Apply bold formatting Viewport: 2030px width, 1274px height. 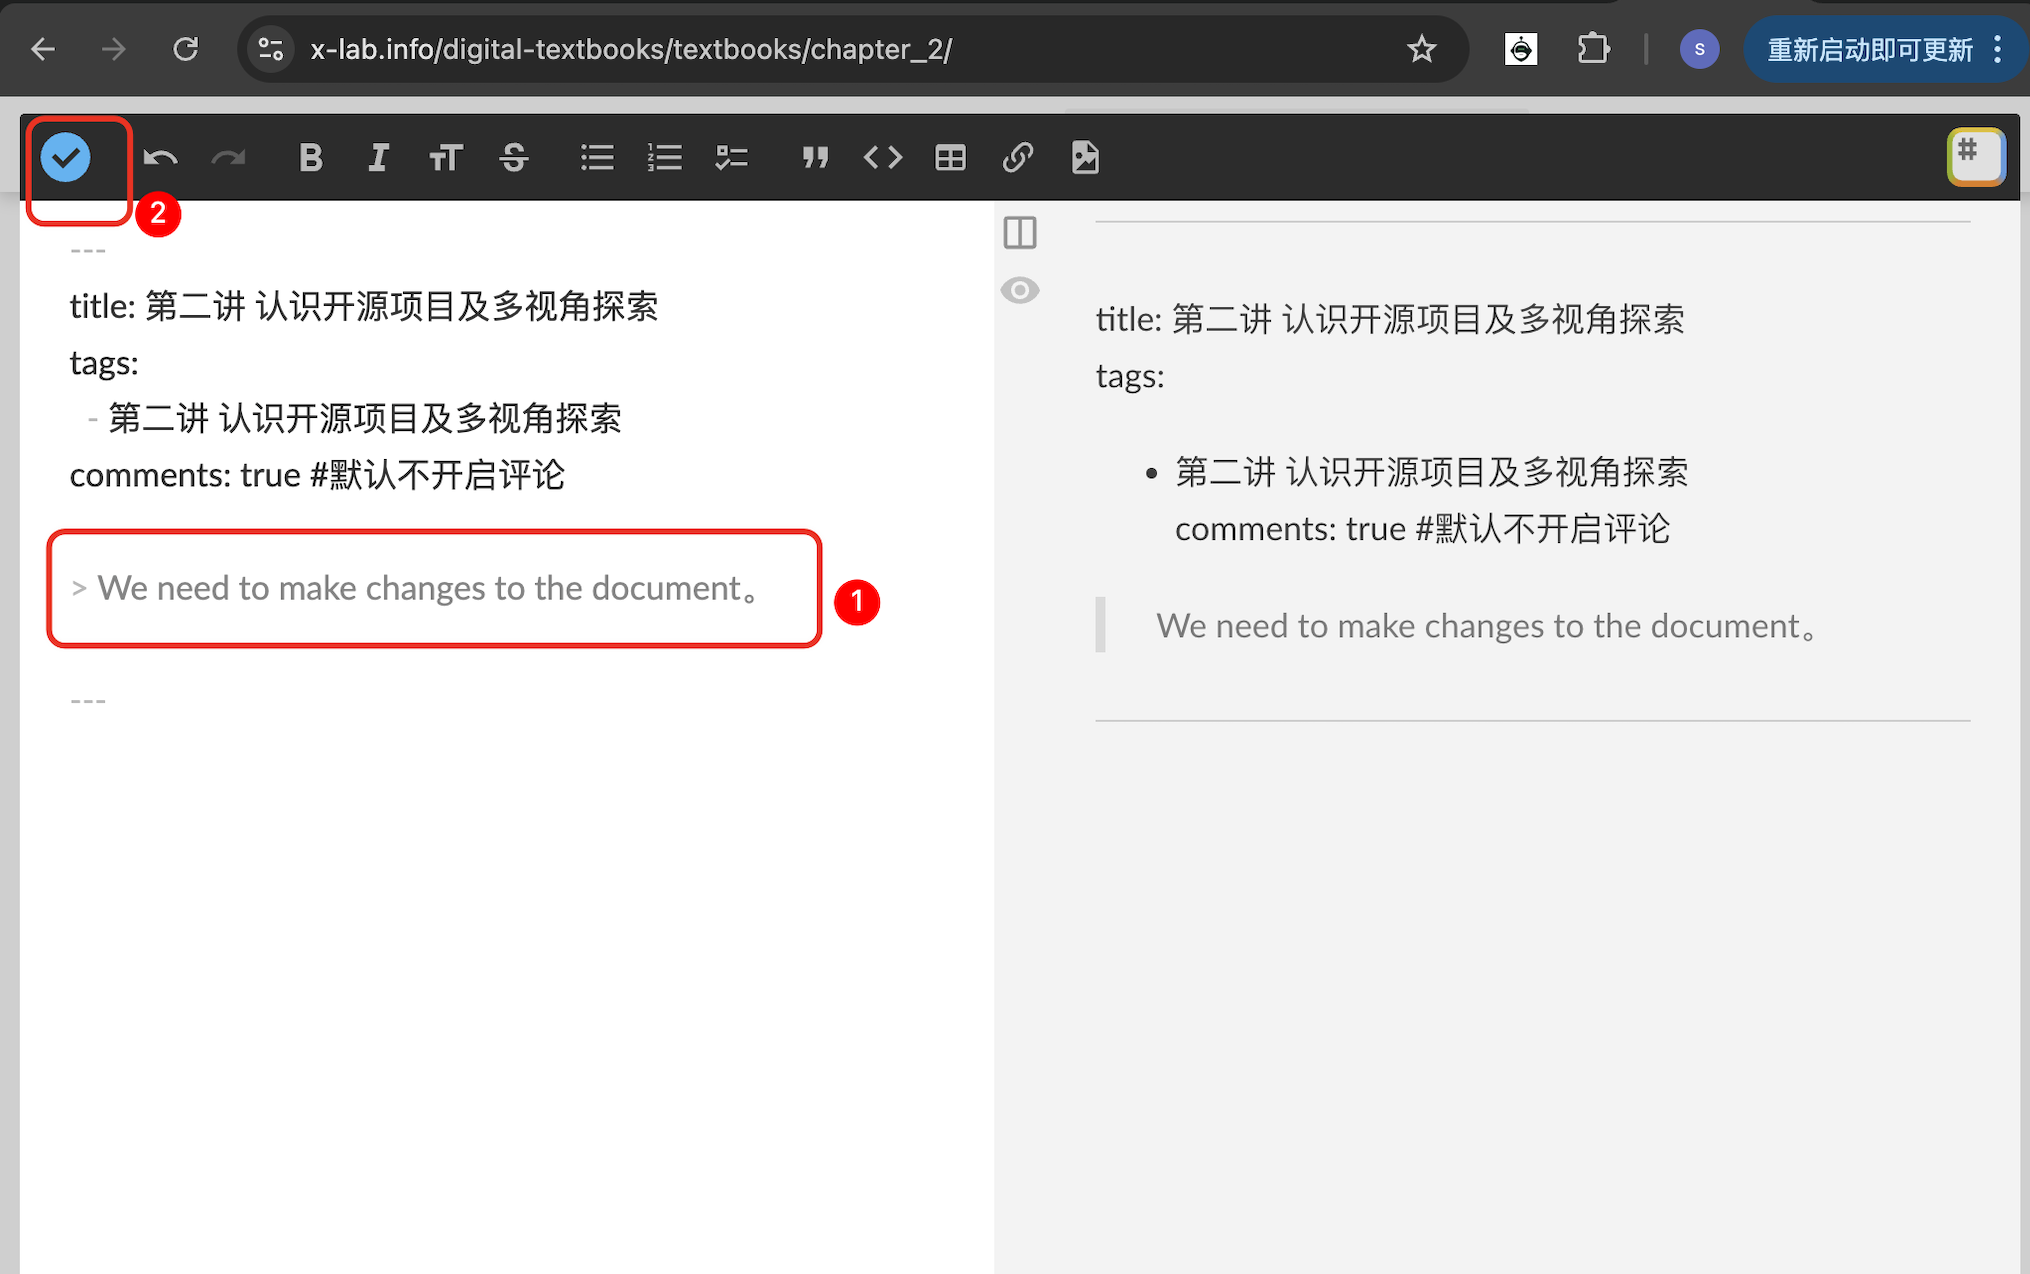pos(311,157)
